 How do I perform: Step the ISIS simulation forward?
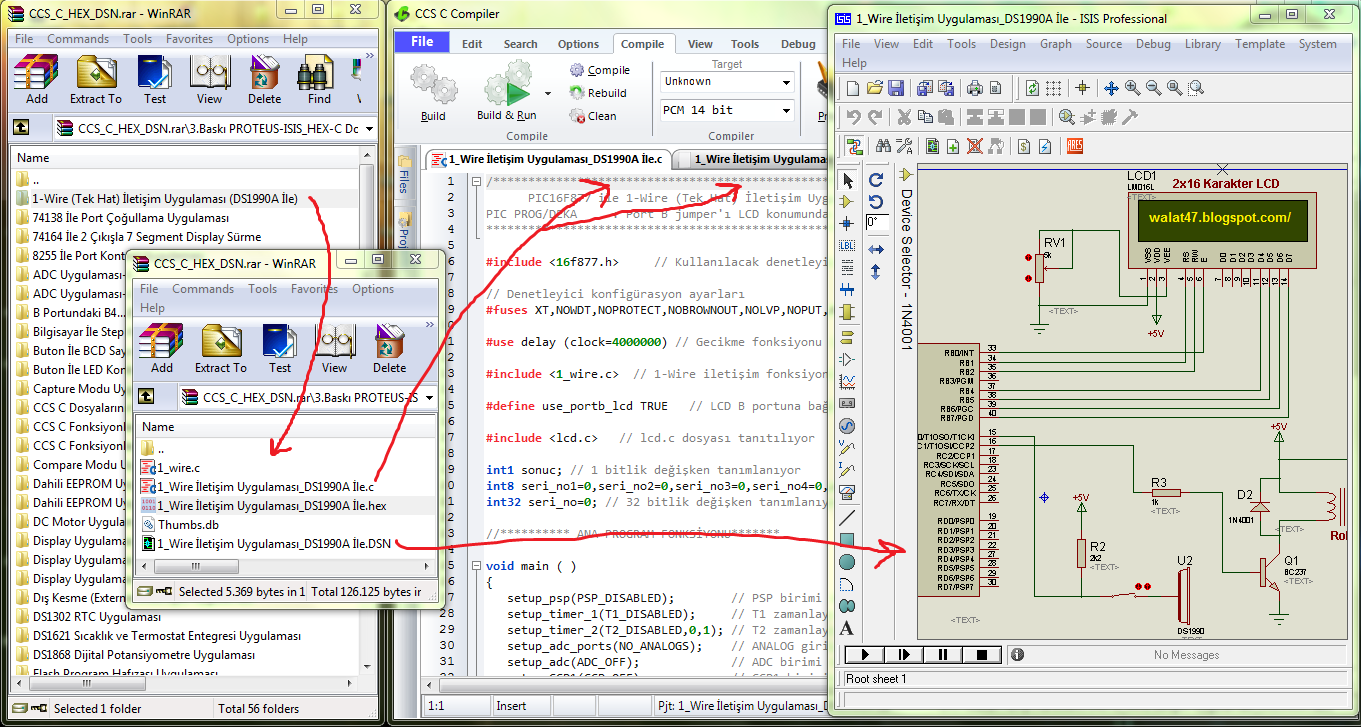(905, 654)
